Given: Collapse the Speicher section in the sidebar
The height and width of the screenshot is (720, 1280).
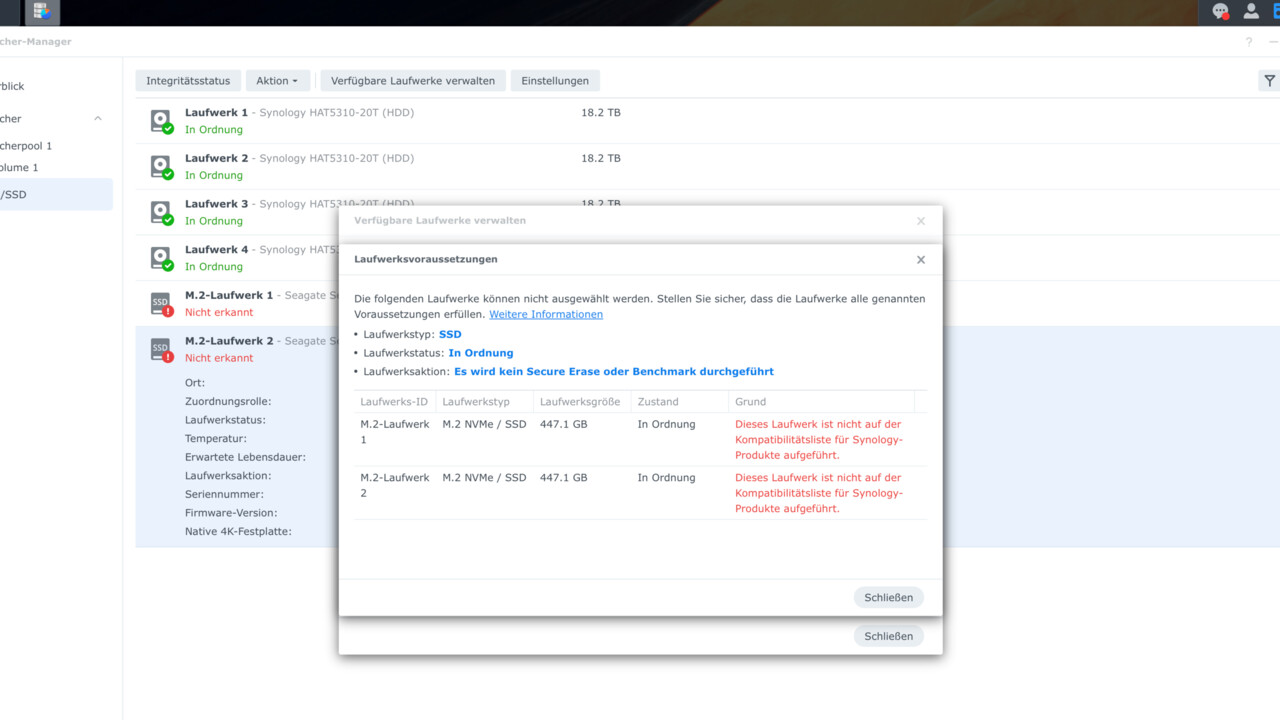Looking at the screenshot, I should (x=97, y=118).
